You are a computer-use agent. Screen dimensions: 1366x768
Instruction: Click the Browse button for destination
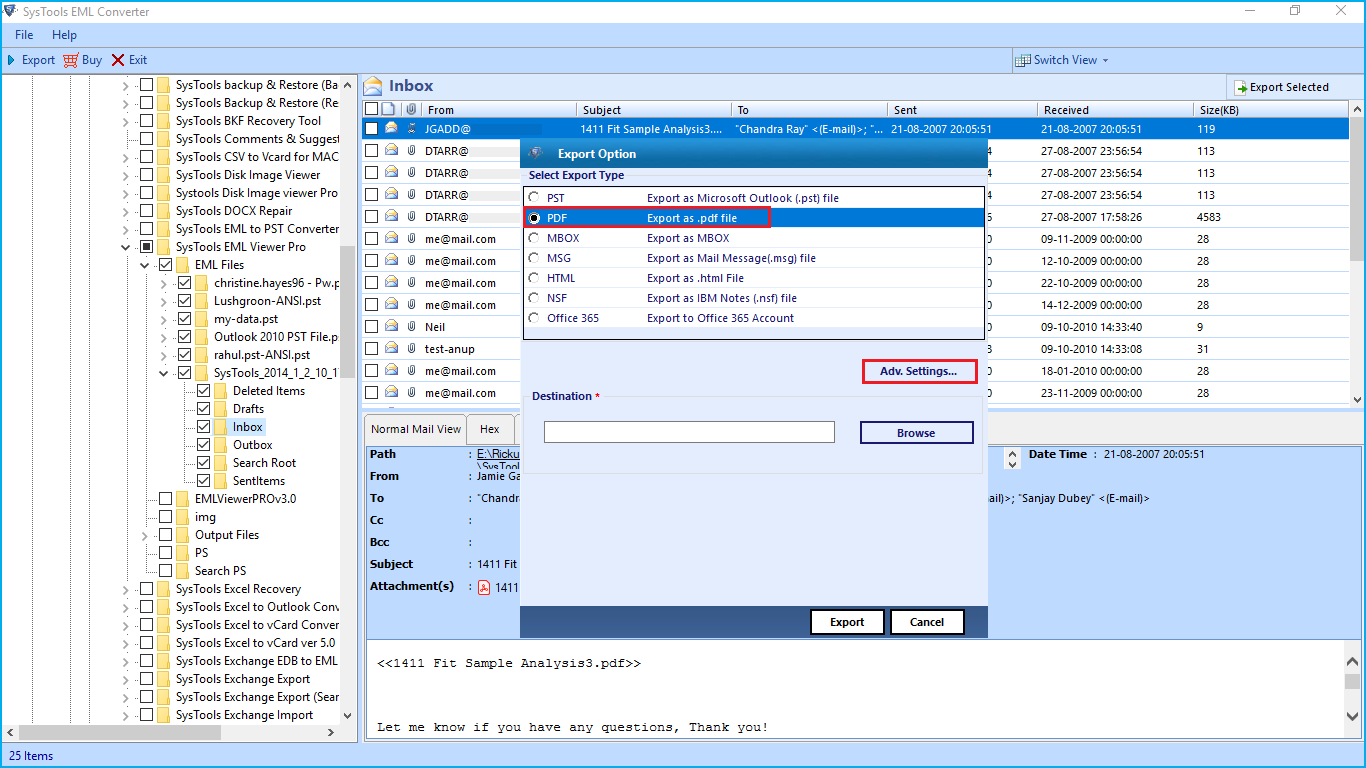(916, 433)
